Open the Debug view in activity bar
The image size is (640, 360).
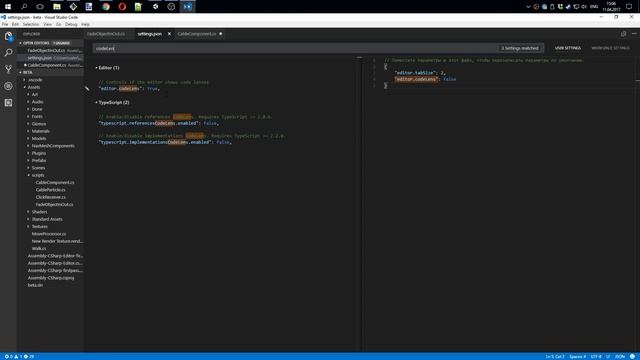[8, 86]
